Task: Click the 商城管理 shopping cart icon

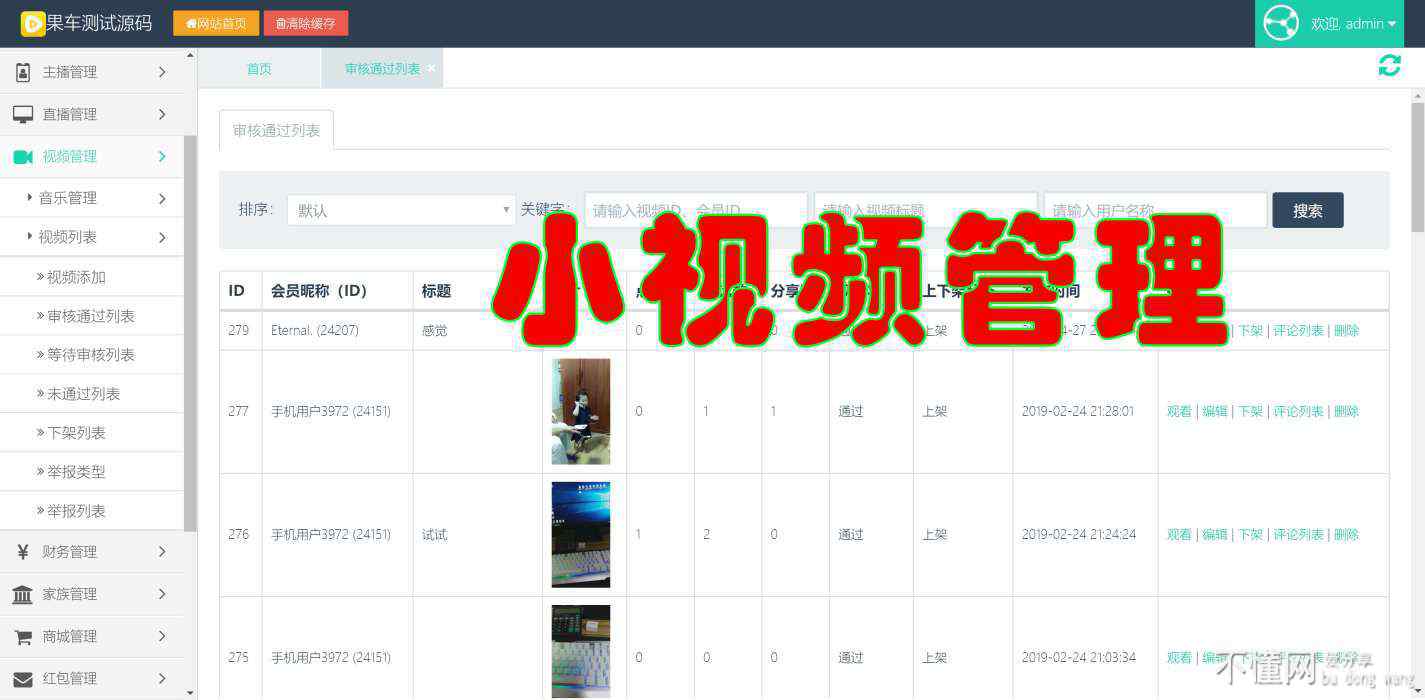Action: click(x=22, y=636)
